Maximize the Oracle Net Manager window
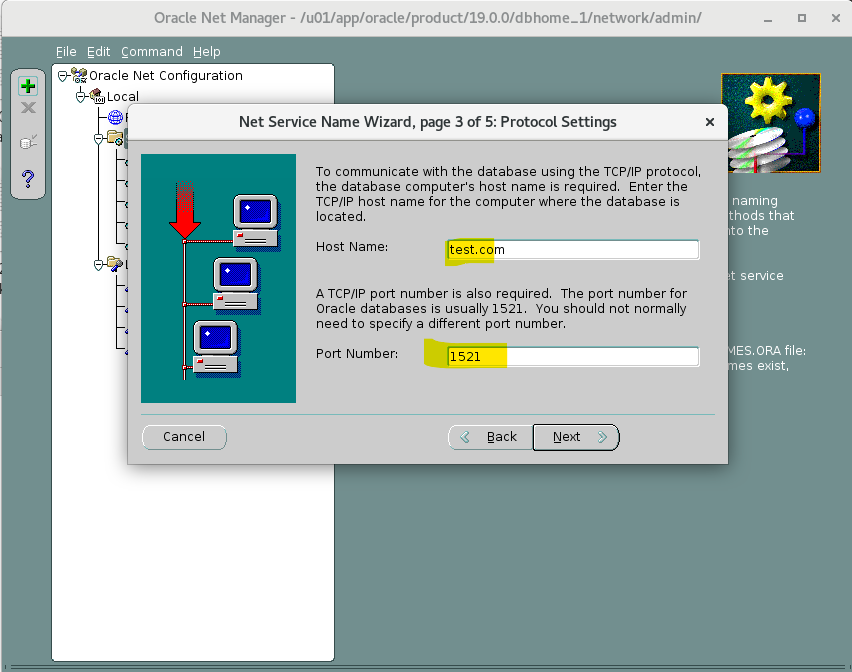This screenshot has width=852, height=672. coord(801,18)
